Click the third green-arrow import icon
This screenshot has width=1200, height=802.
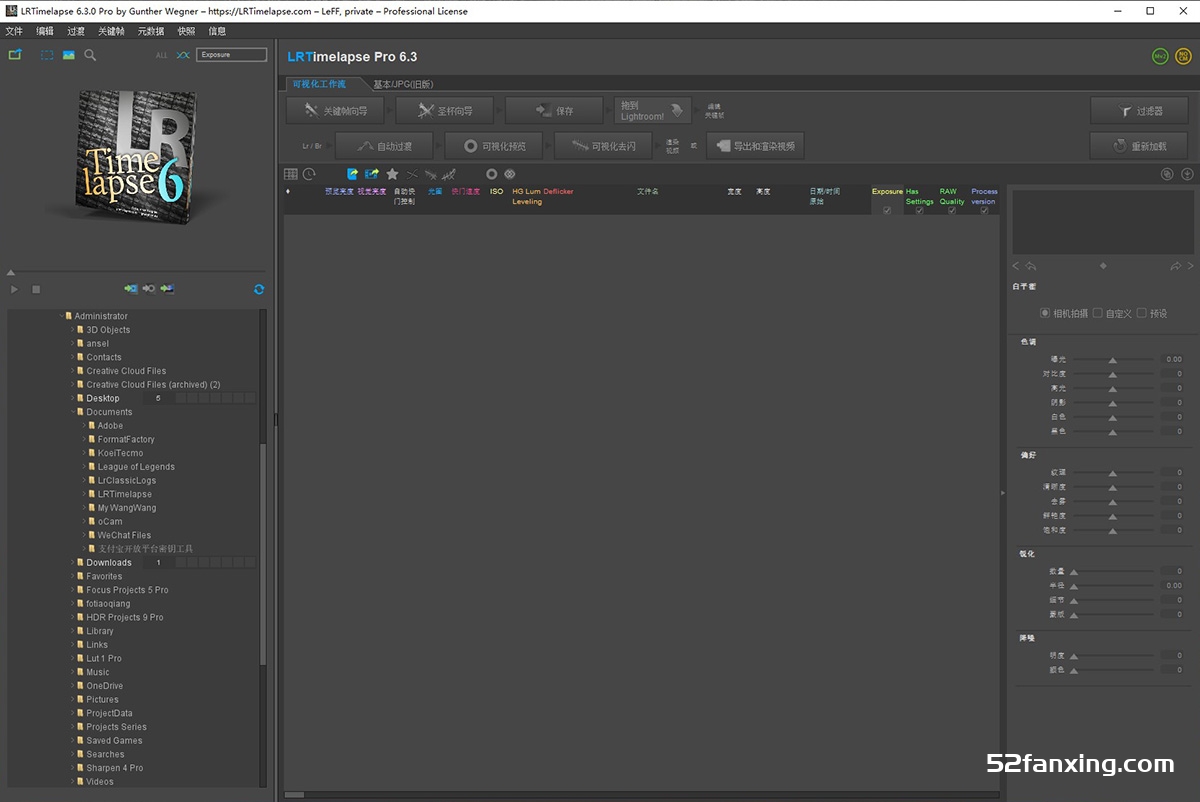167,289
